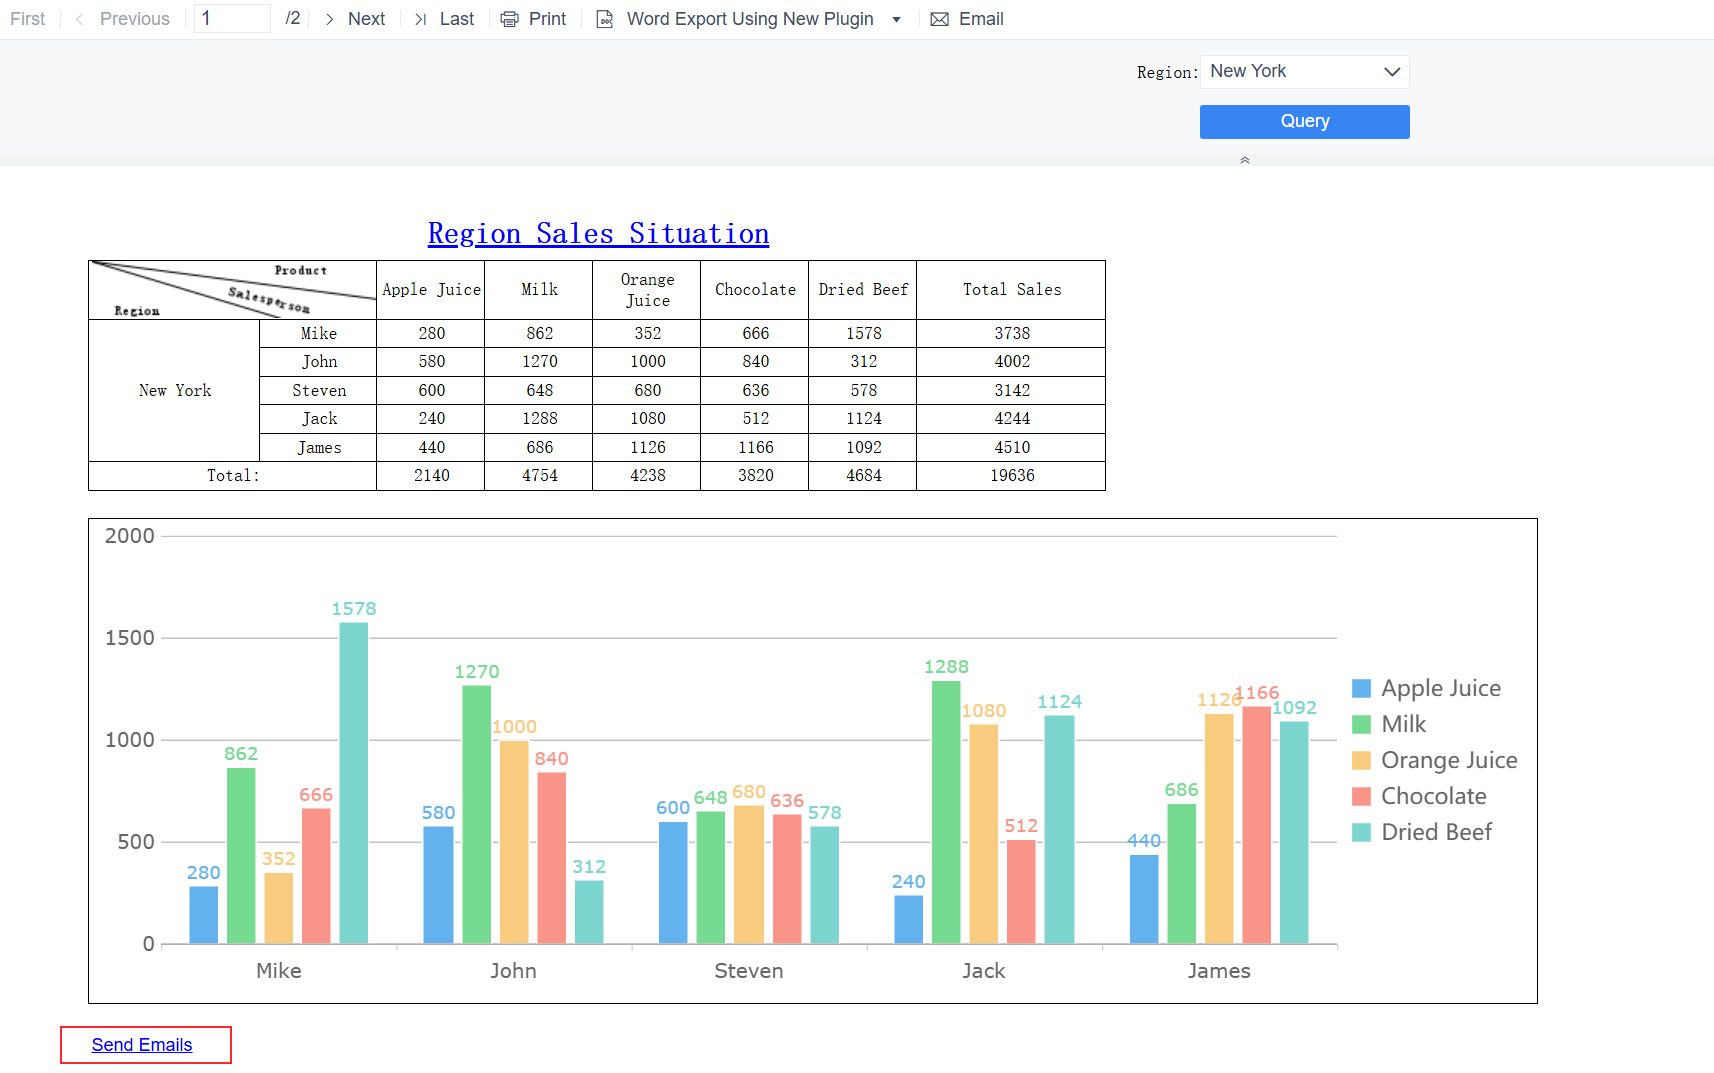Click the Next toolbar label
Screen dimensions: 1714x1073
coord(366,19)
